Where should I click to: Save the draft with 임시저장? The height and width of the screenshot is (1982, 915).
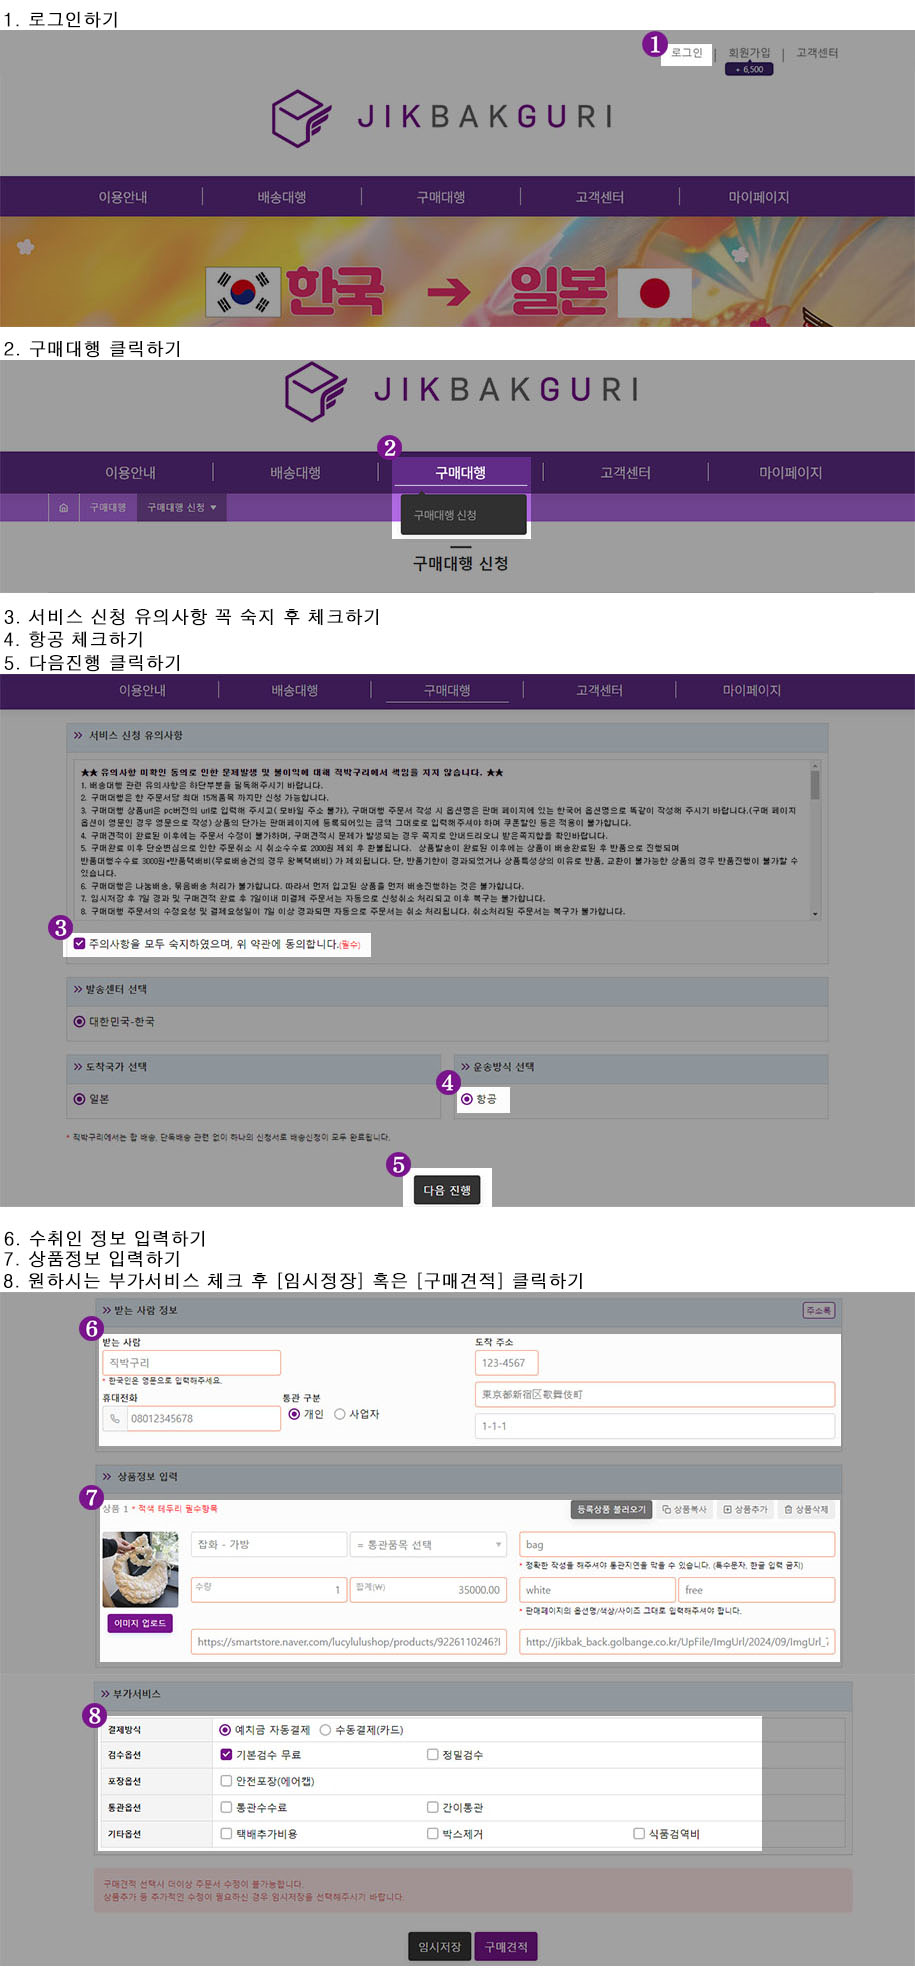tap(440, 1947)
